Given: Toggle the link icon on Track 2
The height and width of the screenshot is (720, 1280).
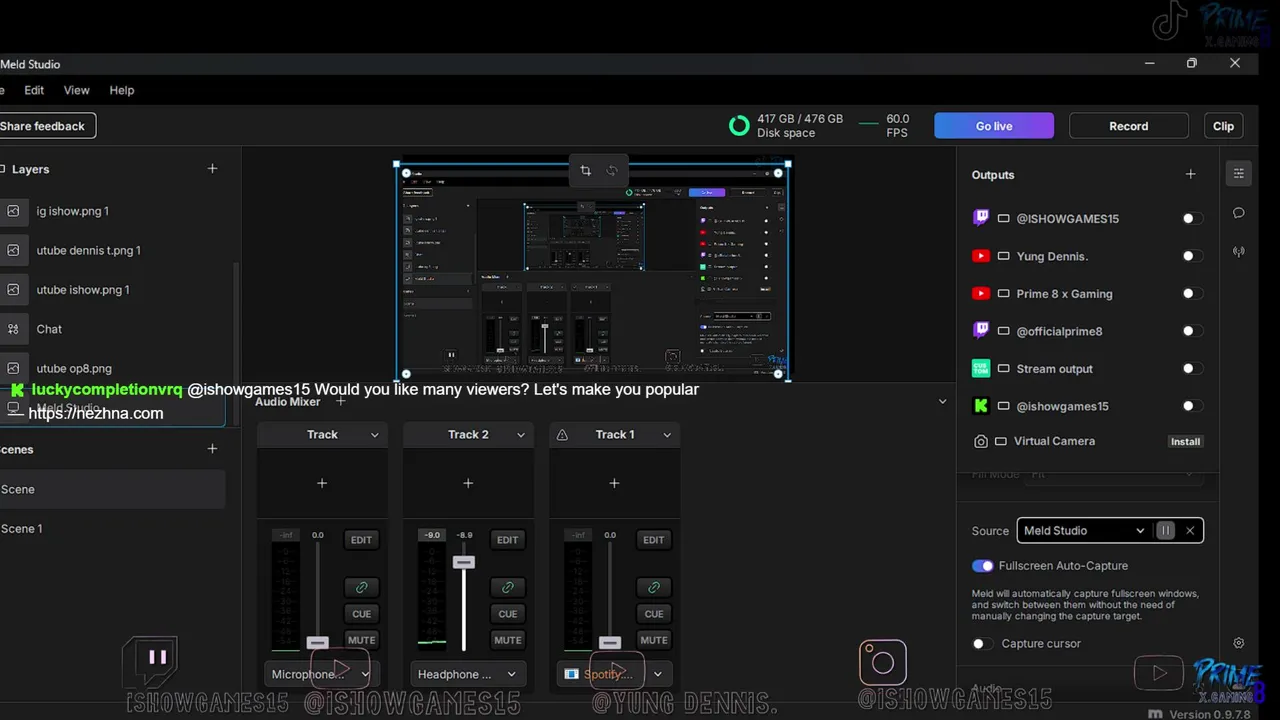Looking at the screenshot, I should (x=507, y=587).
